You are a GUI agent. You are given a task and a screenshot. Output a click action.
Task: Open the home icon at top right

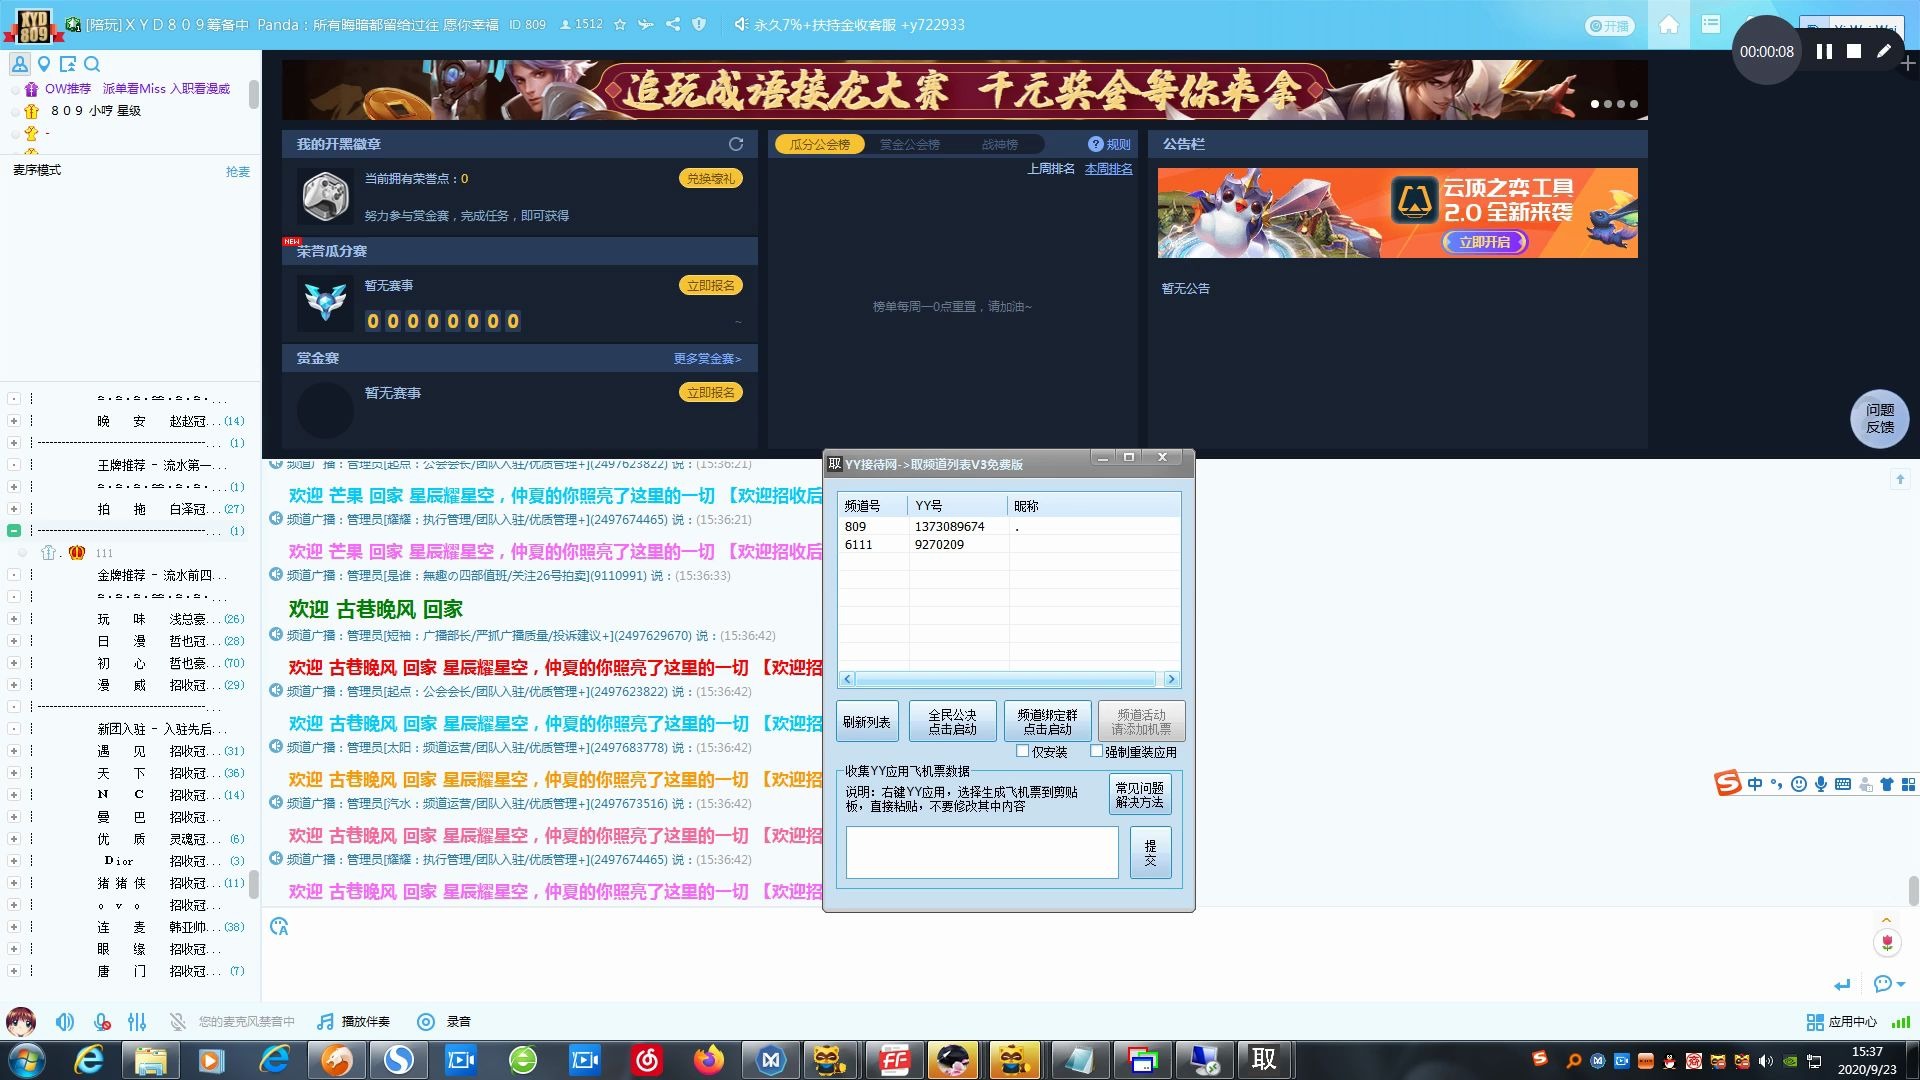click(x=1668, y=25)
